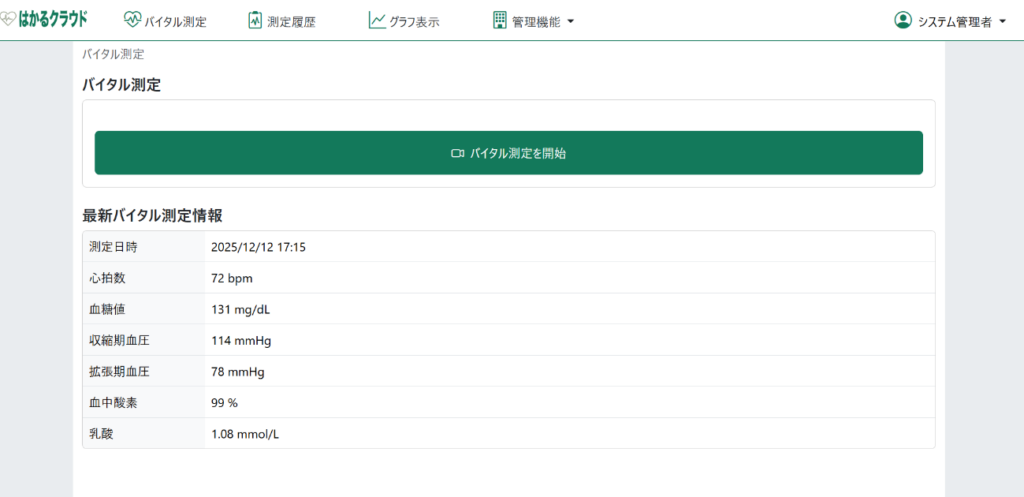Go to the バイタル測定 navigation label
Viewport: 1024px width, 497px height.
pyautogui.click(x=175, y=21)
